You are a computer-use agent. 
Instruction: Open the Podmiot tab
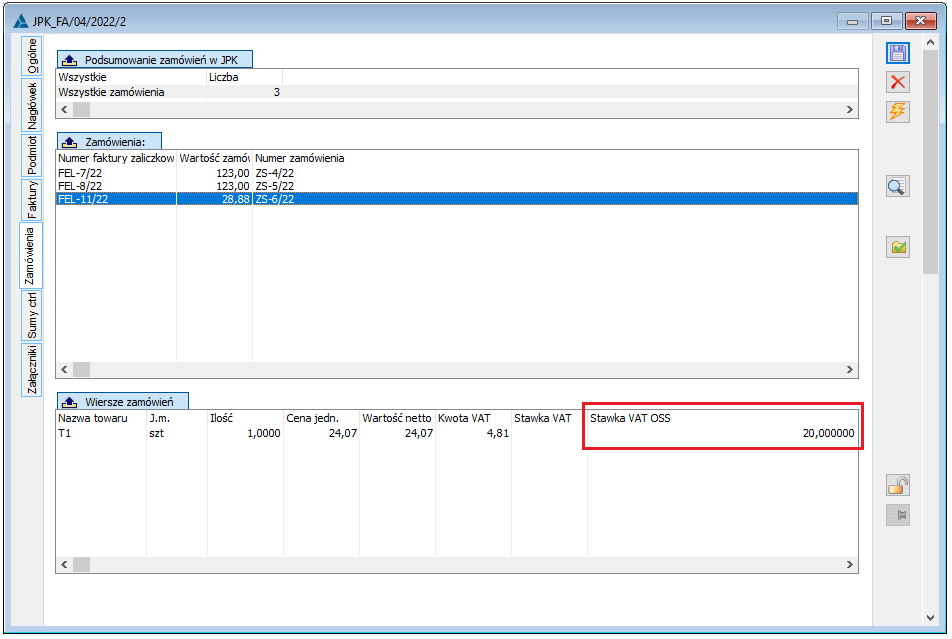[x=32, y=154]
